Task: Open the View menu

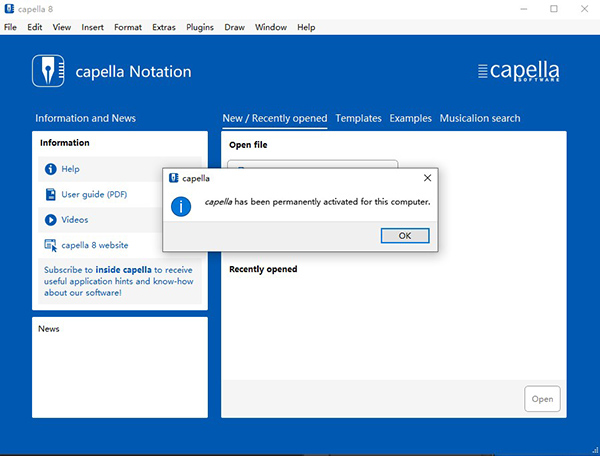Action: (x=62, y=27)
